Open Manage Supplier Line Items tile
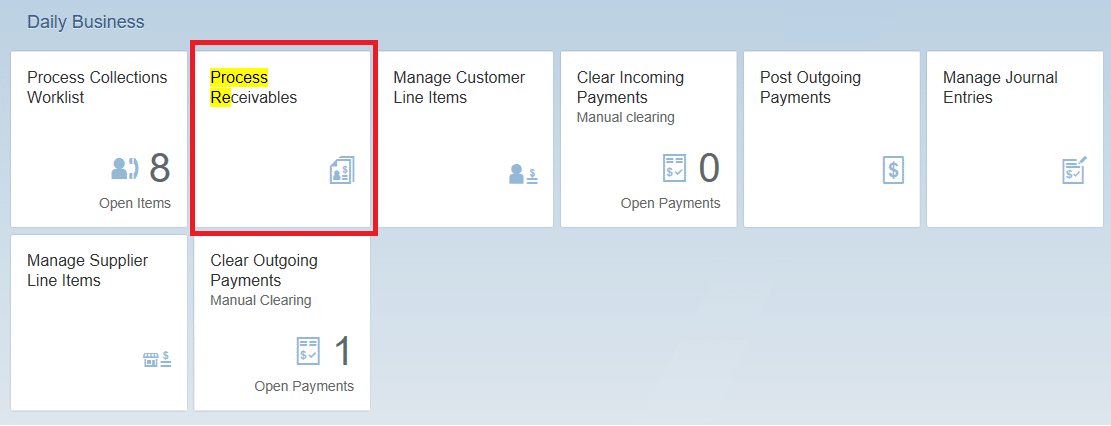The image size is (1111, 426). coord(87,271)
